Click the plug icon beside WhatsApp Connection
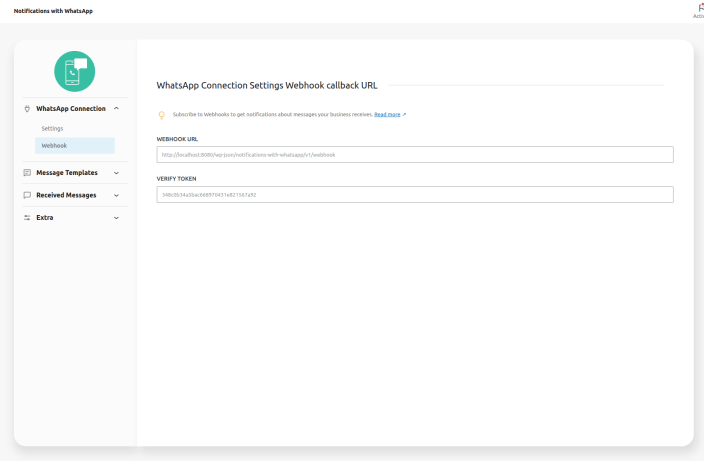The height and width of the screenshot is (461, 704). point(27,108)
